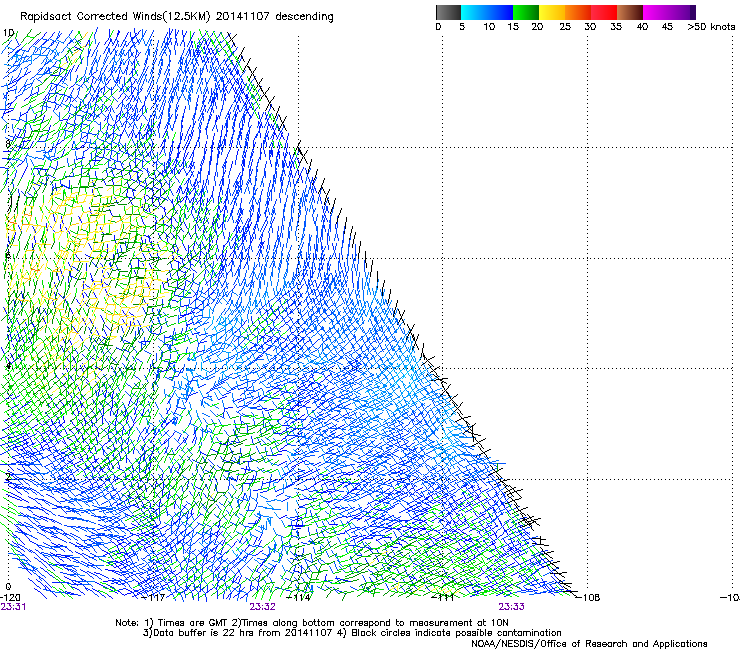Click the gray 0-5 knots legend color band
The height and width of the screenshot is (650, 740).
click(448, 12)
